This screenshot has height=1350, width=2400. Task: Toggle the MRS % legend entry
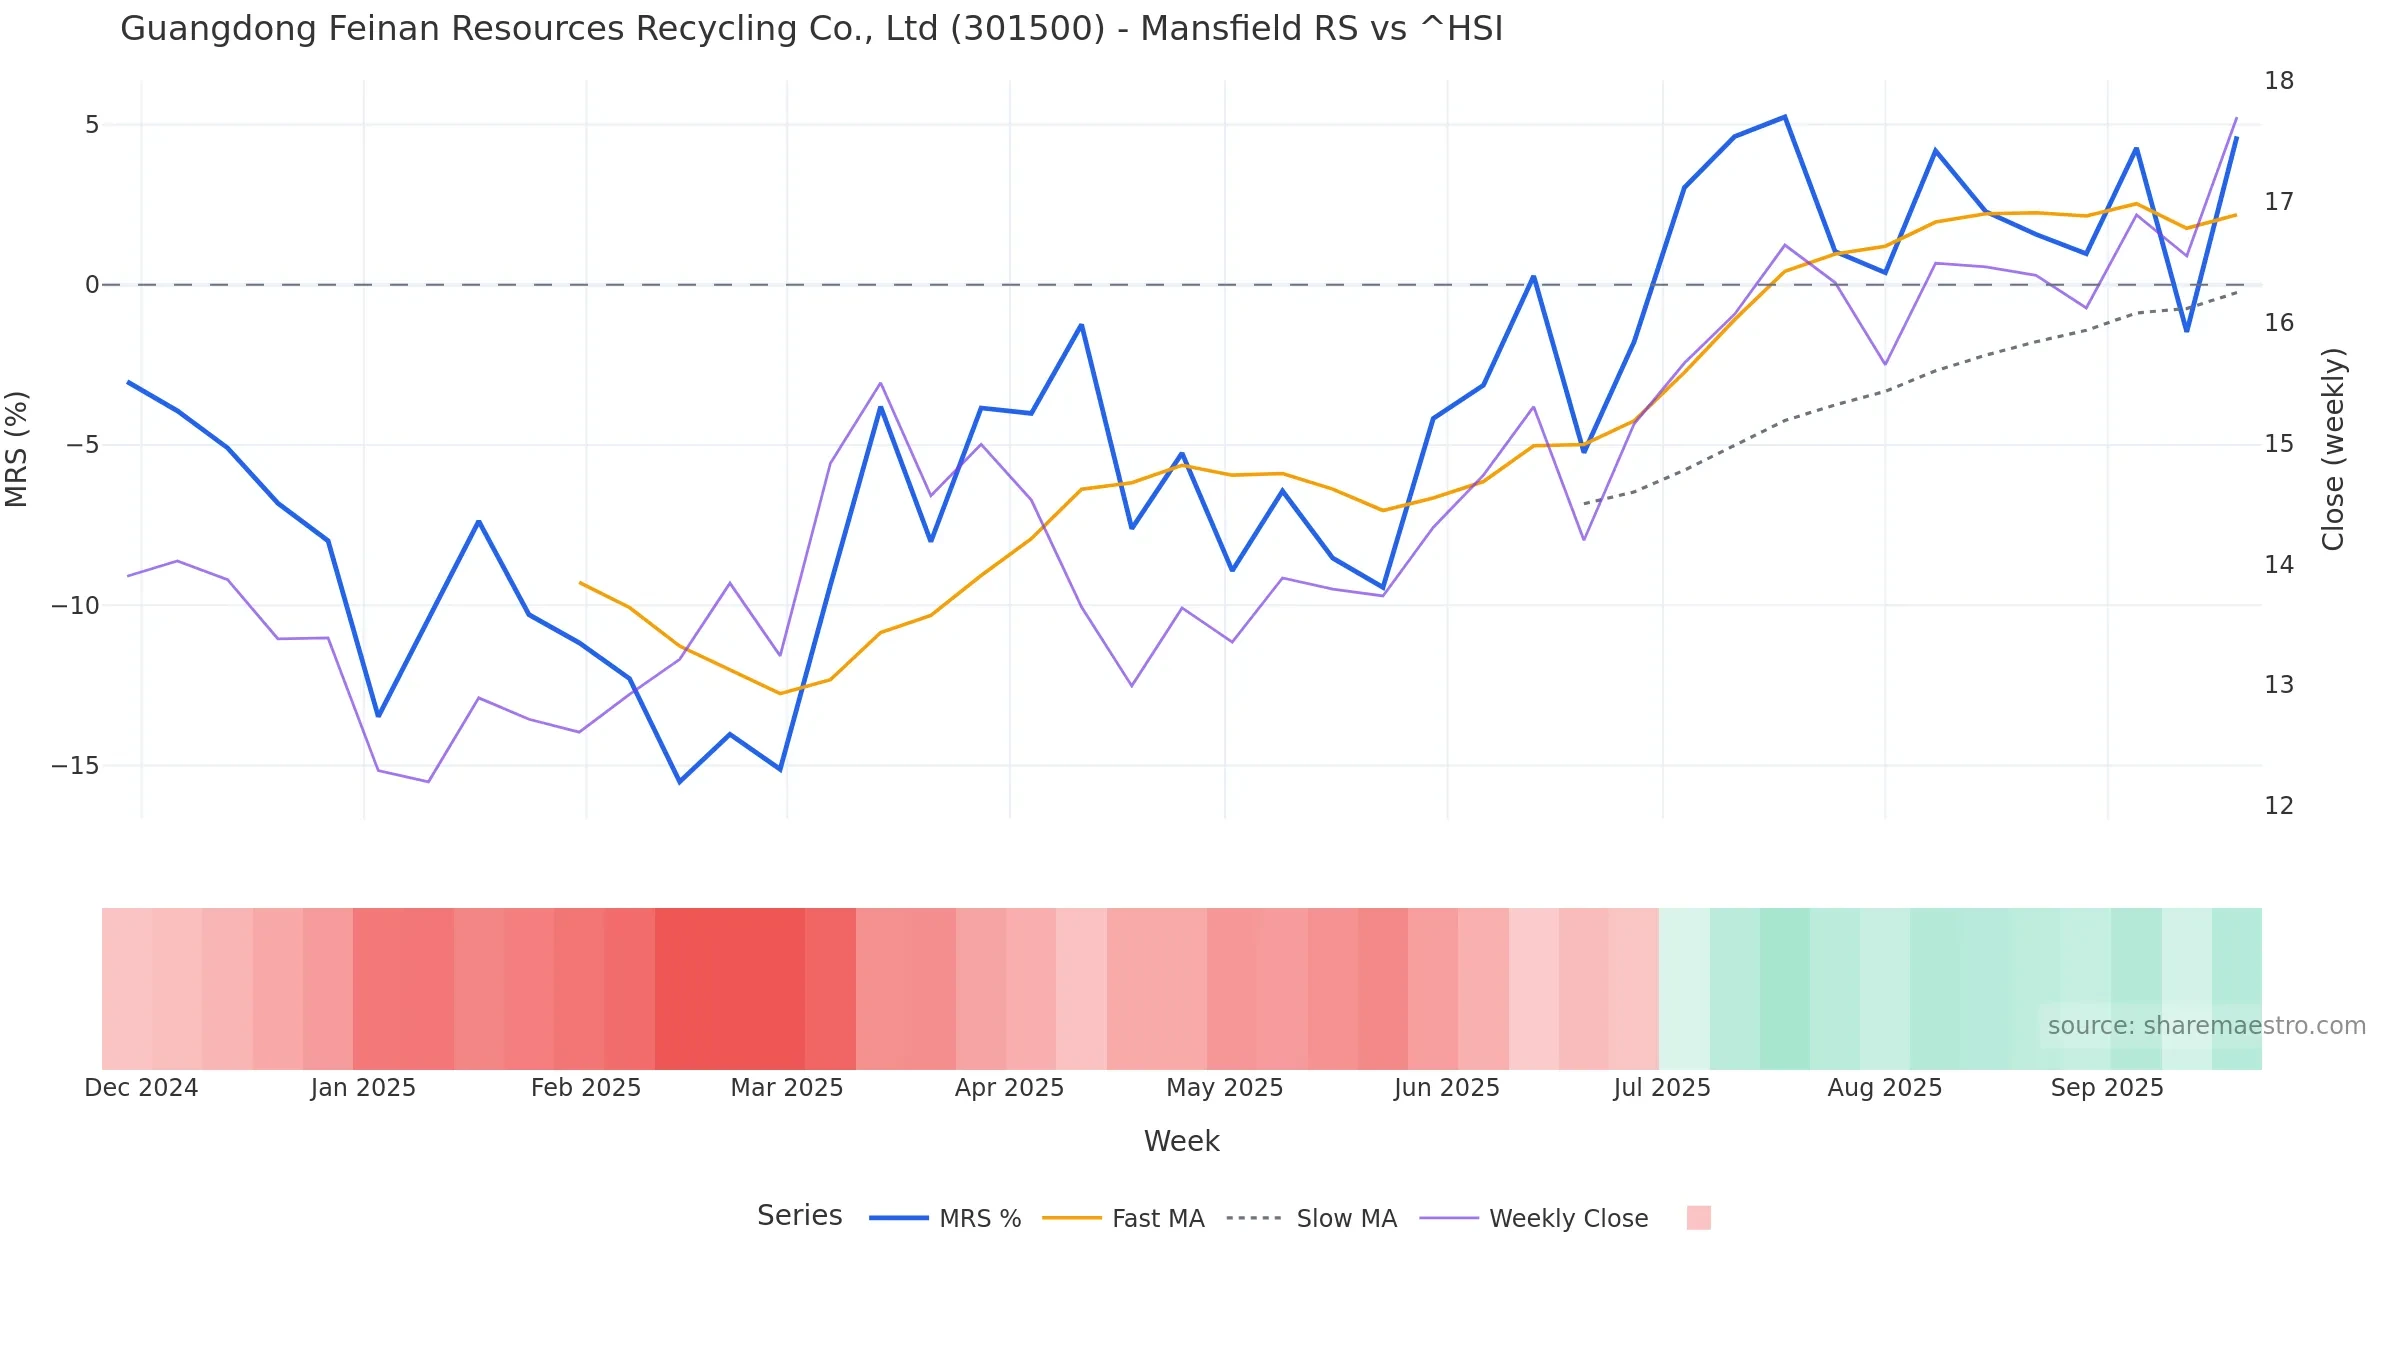tap(945, 1218)
